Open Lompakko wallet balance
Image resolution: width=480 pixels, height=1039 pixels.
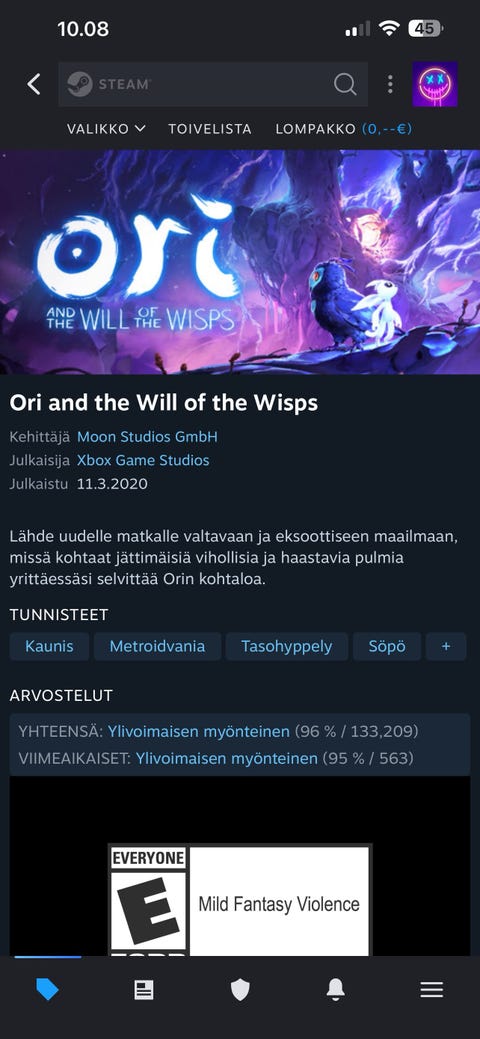(x=344, y=129)
